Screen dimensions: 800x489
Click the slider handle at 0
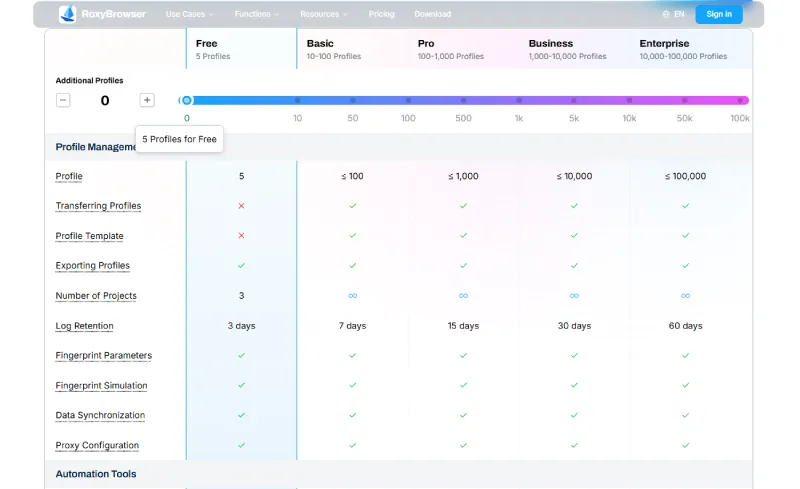187,100
